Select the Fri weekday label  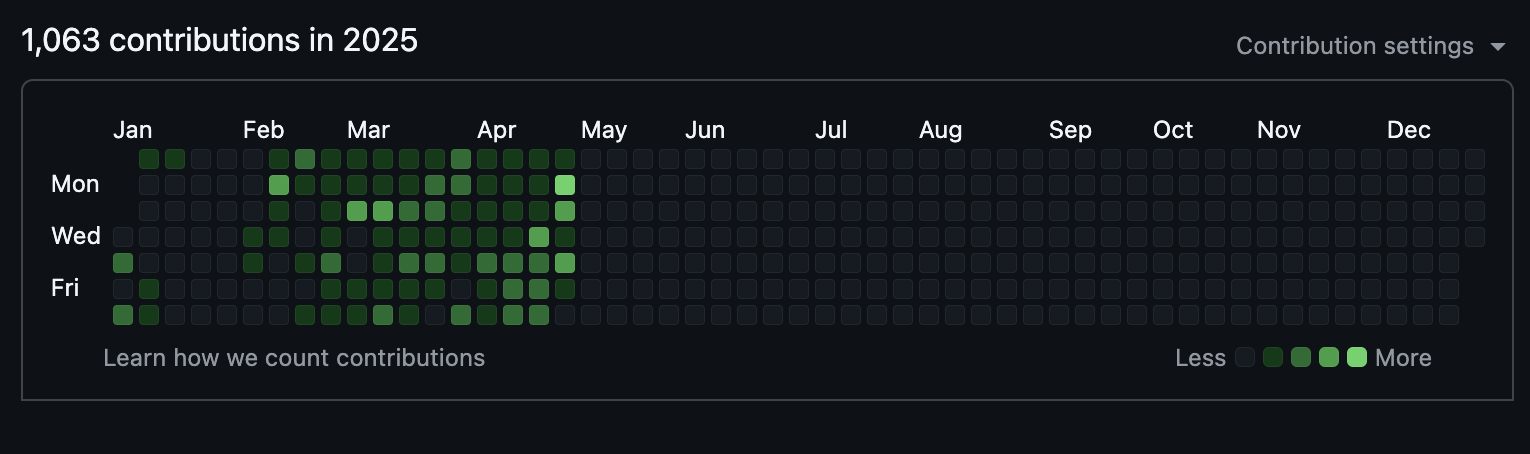pos(65,288)
